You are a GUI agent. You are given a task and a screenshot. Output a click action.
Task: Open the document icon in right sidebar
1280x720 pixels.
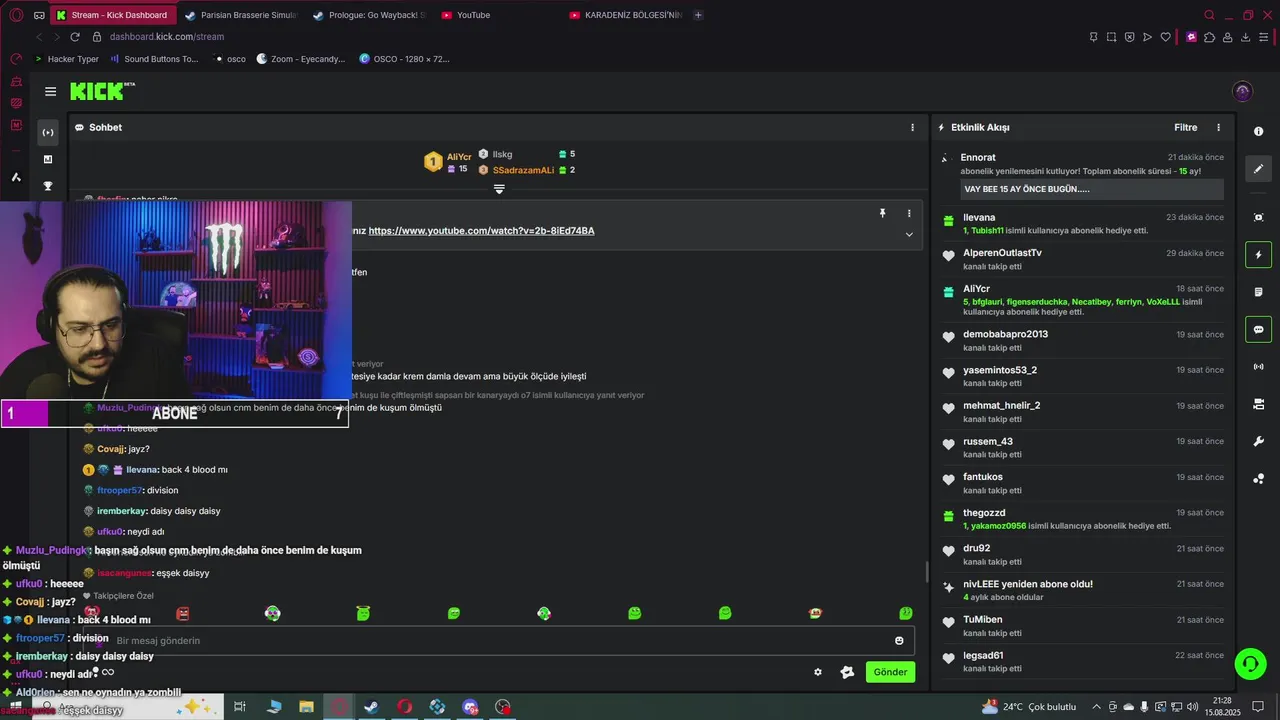tap(1258, 292)
